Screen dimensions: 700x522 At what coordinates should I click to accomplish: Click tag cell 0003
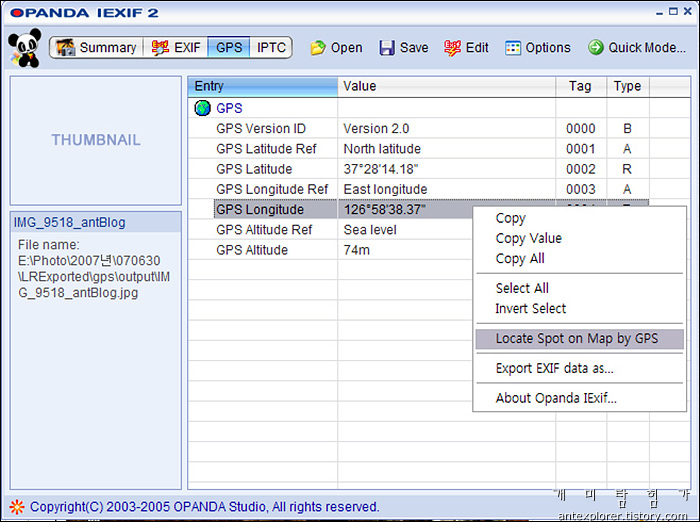(x=581, y=189)
